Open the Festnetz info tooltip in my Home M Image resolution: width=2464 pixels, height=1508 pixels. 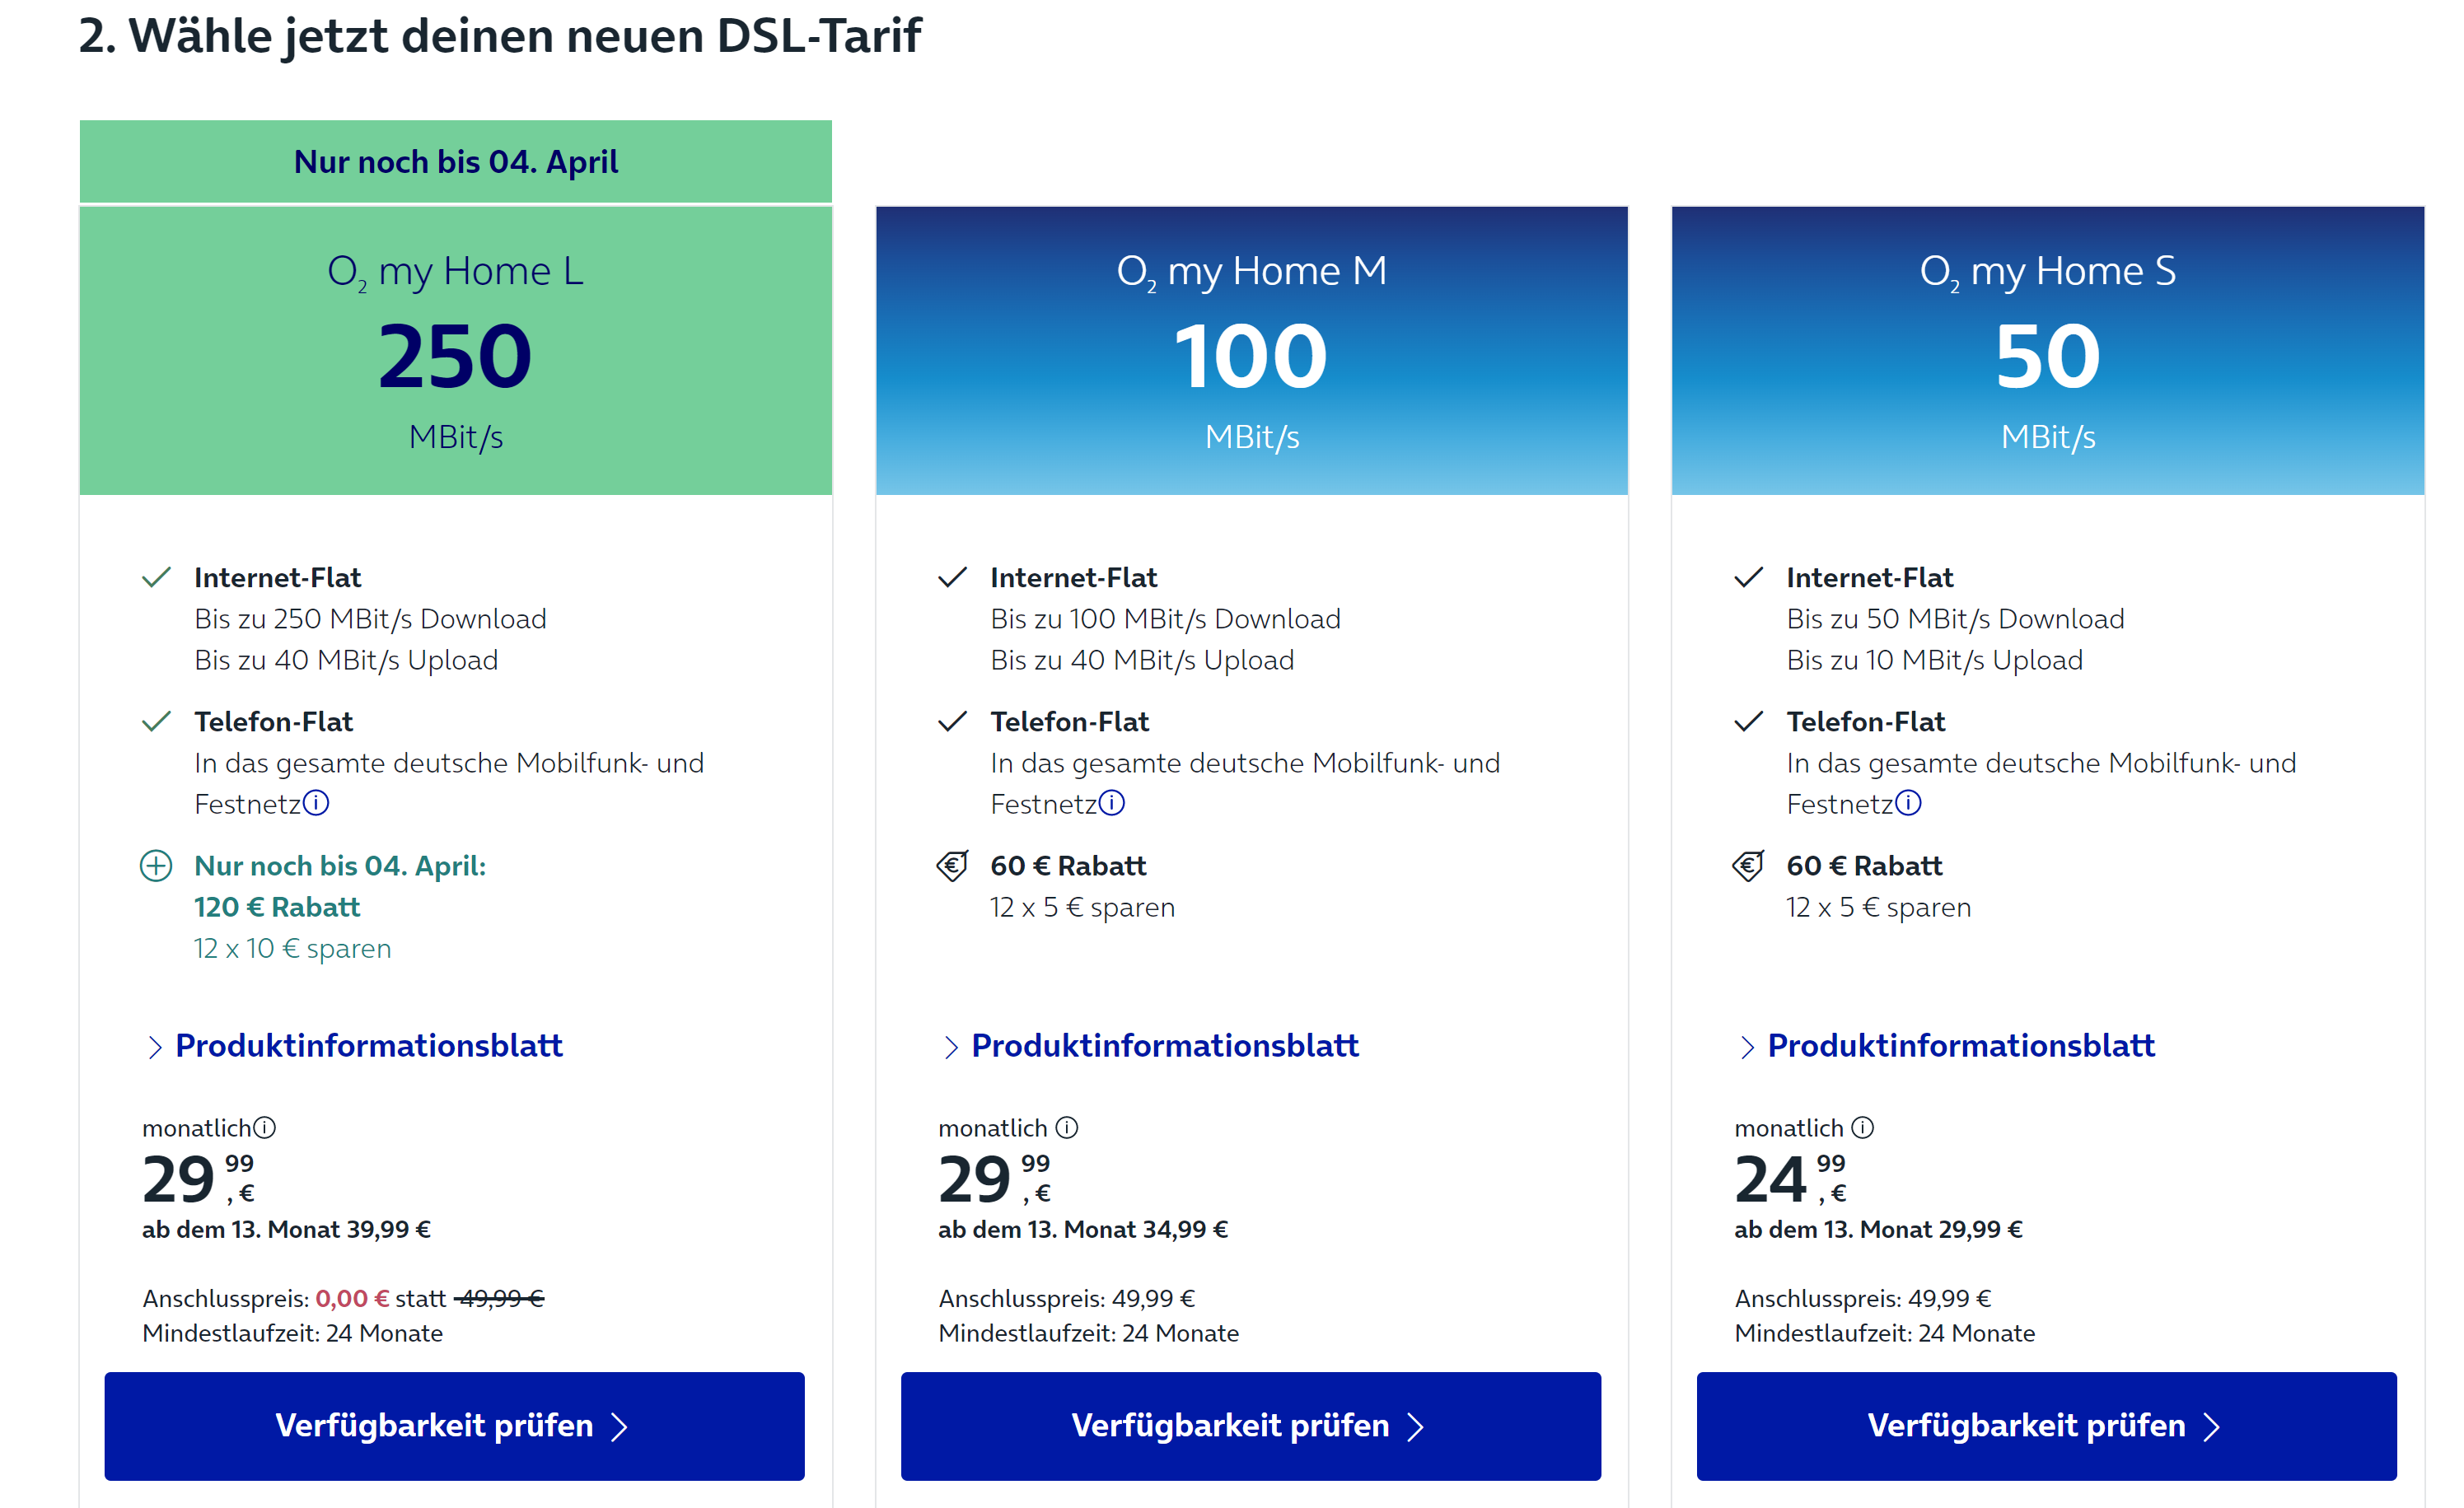tap(1114, 803)
